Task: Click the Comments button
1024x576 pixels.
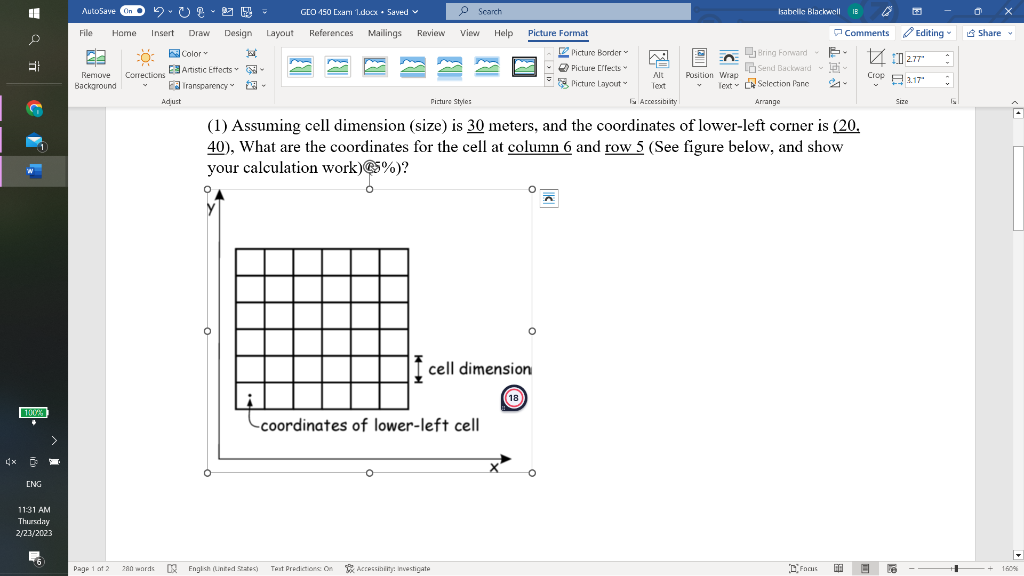Action: click(x=860, y=32)
